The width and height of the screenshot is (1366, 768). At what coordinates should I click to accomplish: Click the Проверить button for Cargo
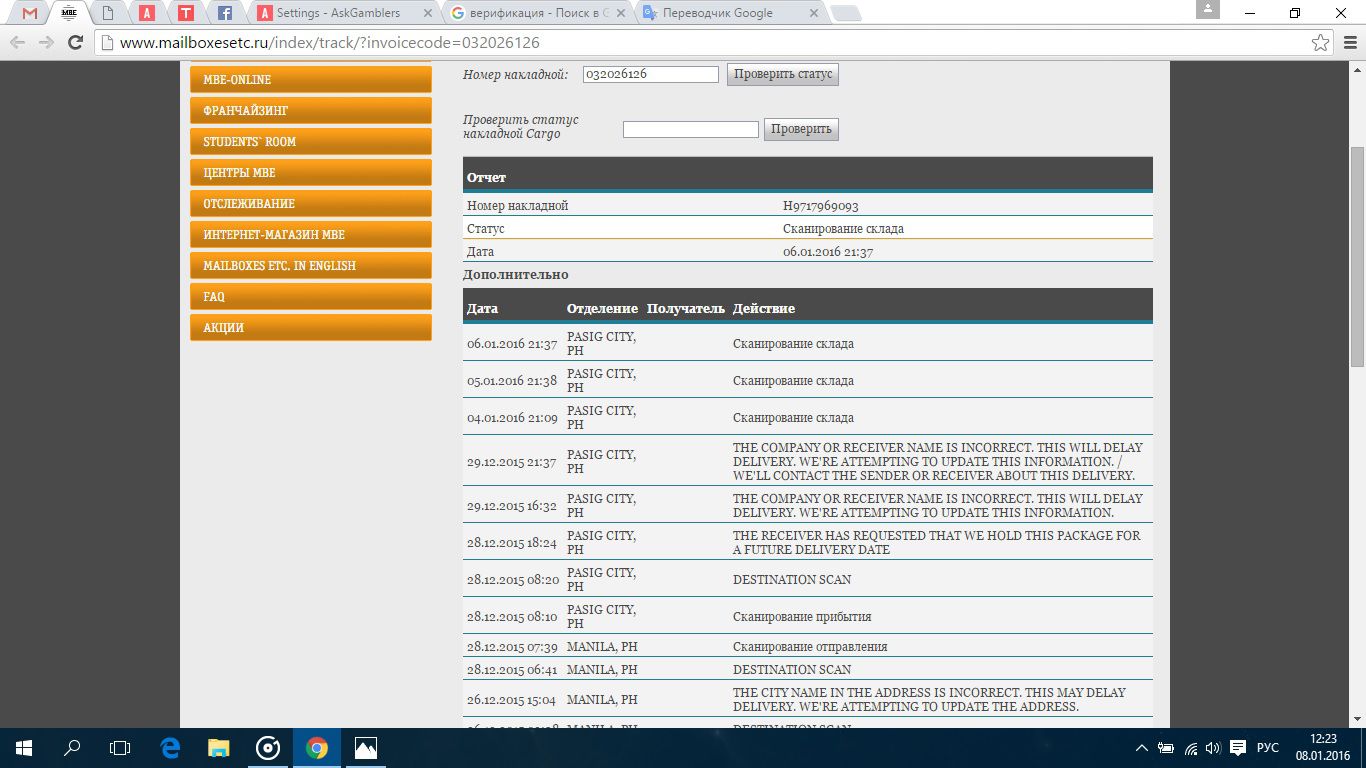pos(802,129)
